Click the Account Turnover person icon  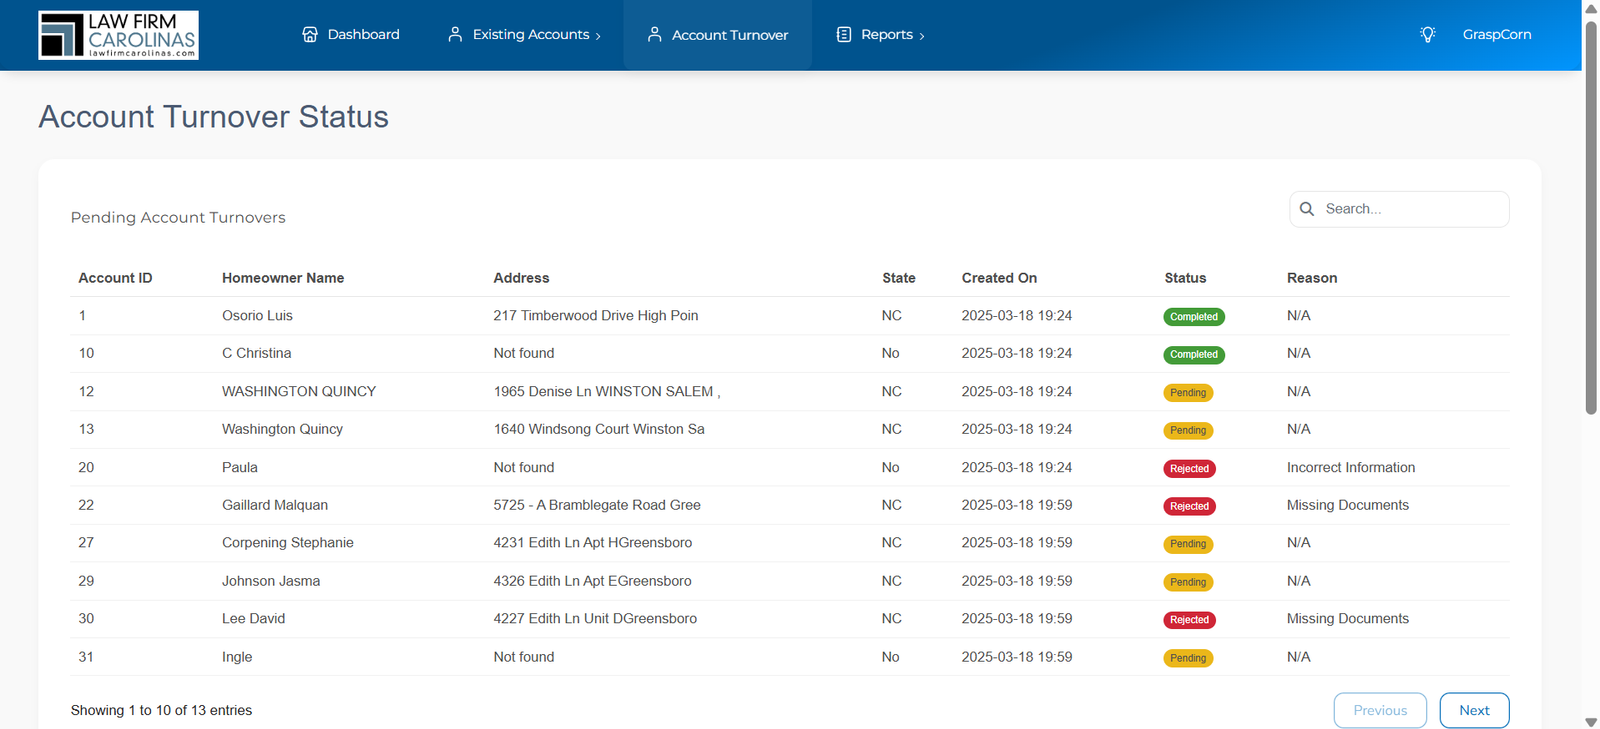click(x=654, y=34)
